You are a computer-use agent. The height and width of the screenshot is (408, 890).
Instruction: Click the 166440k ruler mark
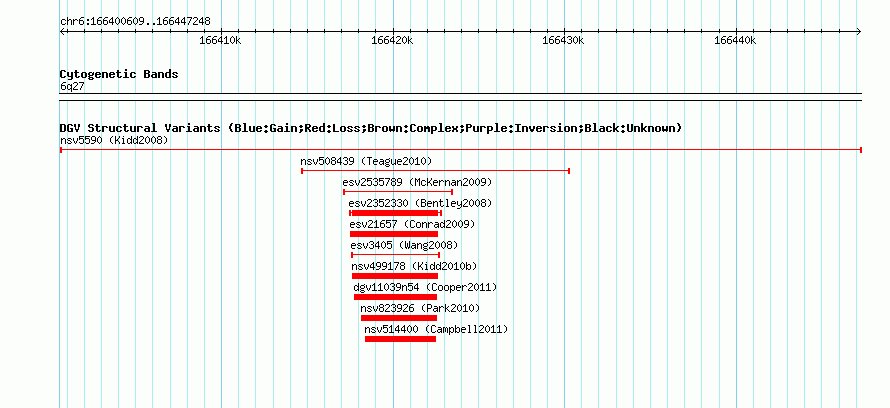click(x=735, y=40)
